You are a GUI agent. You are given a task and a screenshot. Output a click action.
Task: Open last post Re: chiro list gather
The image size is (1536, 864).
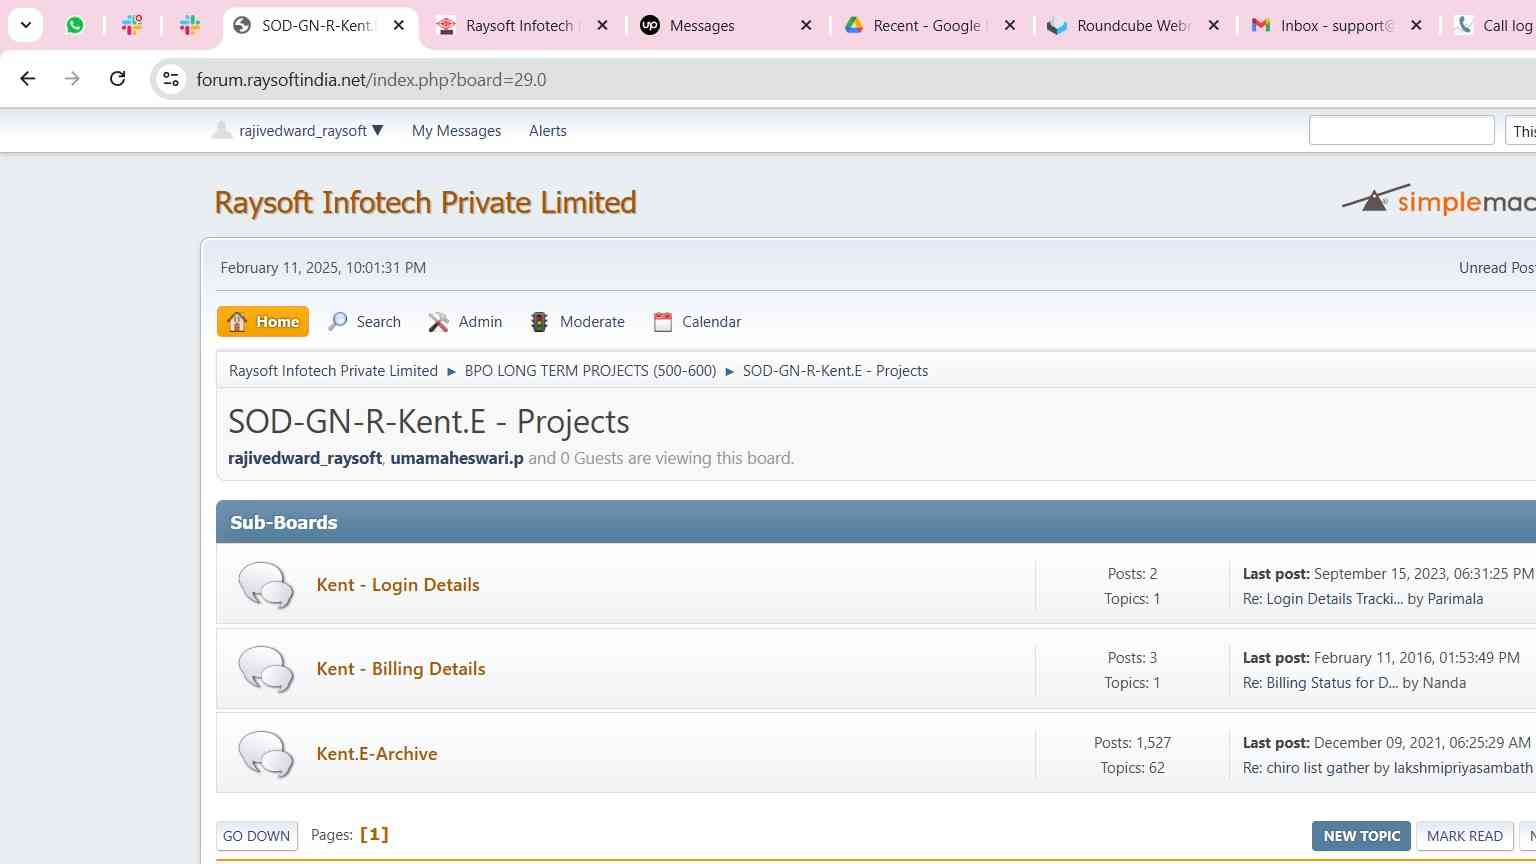click(x=1306, y=768)
